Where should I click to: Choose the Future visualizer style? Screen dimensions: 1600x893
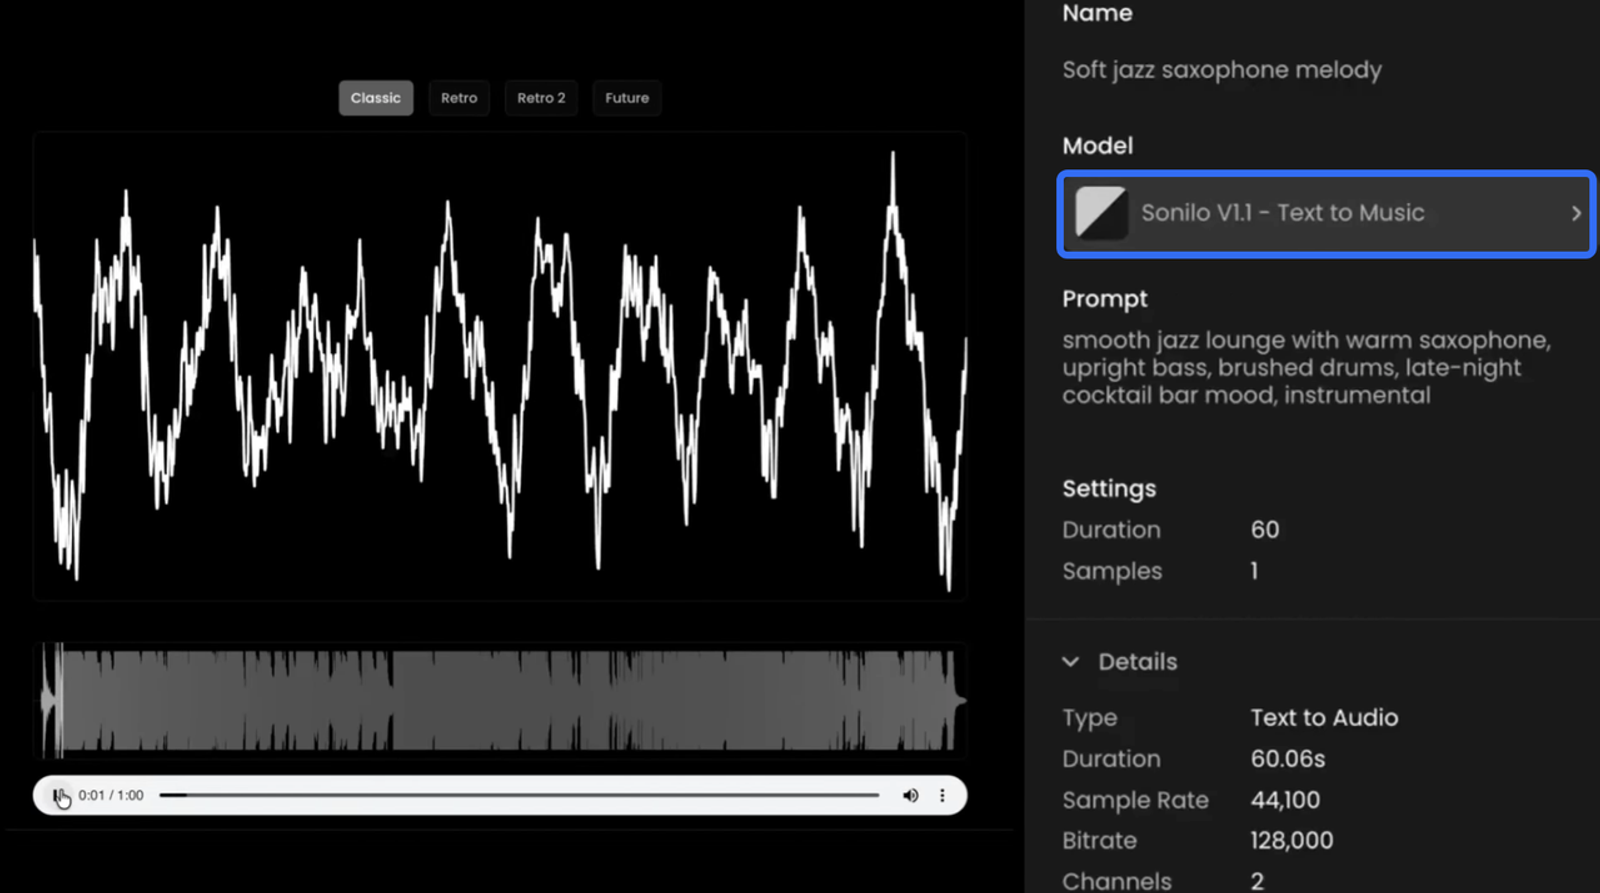627,98
